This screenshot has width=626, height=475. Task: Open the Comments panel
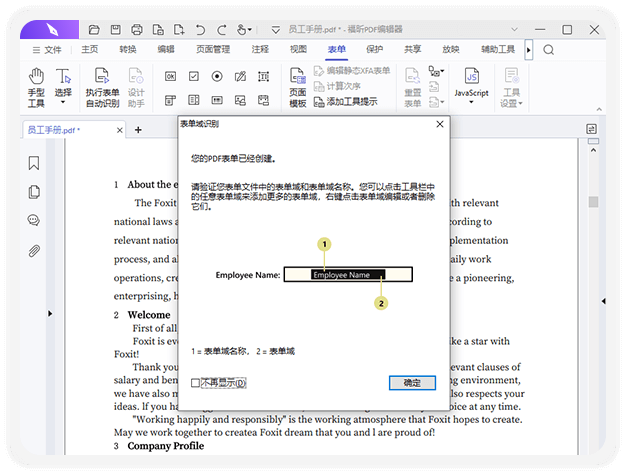click(34, 220)
